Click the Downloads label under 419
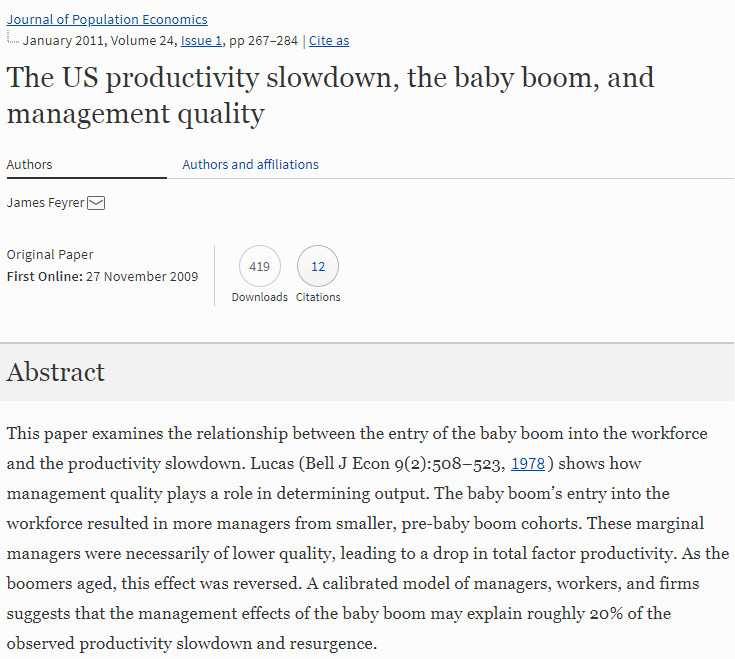The width and height of the screenshot is (735, 659). point(260,297)
